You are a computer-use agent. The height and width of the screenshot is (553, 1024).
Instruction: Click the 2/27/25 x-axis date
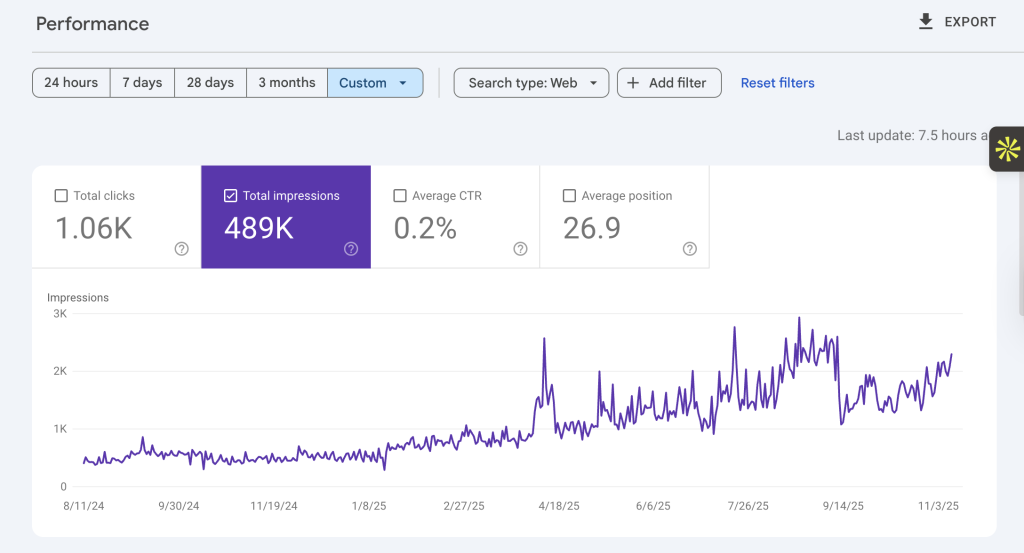click(464, 506)
